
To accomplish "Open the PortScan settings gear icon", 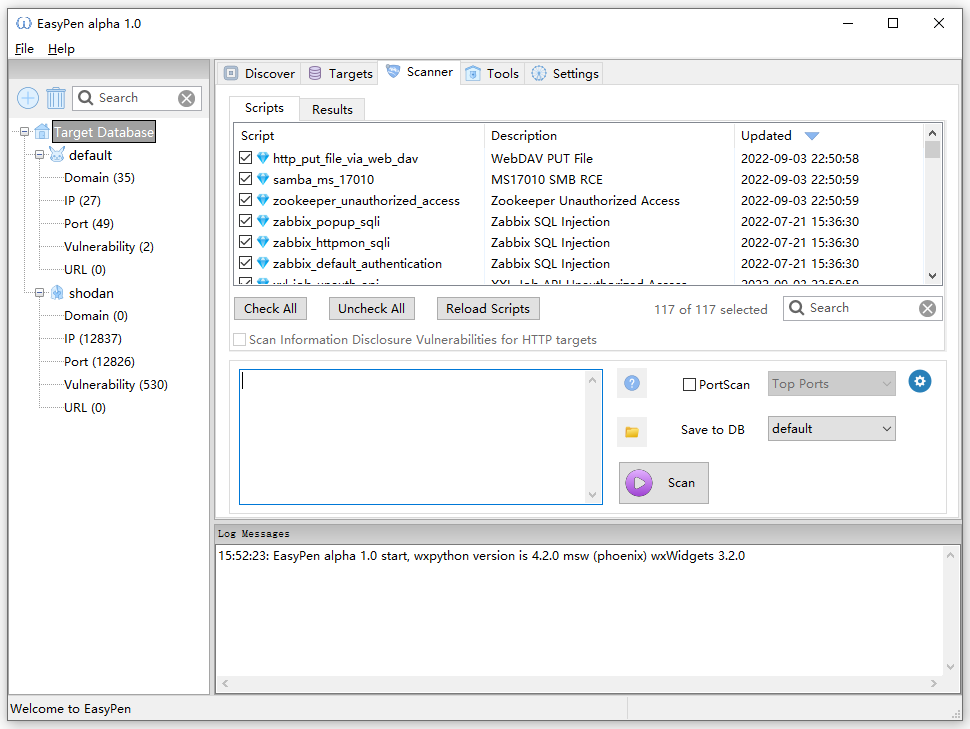I will coord(919,381).
